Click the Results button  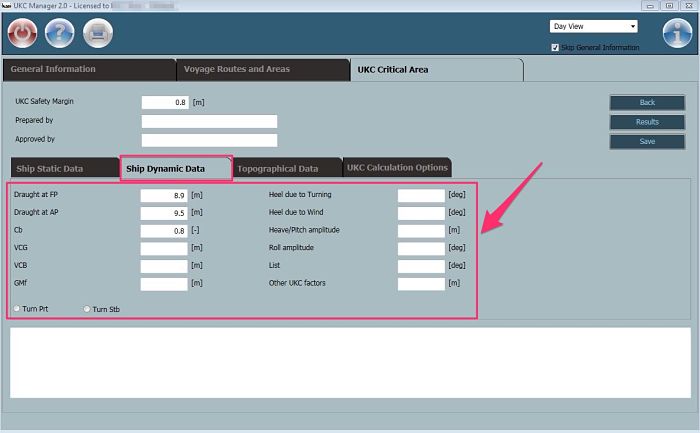[x=647, y=122]
